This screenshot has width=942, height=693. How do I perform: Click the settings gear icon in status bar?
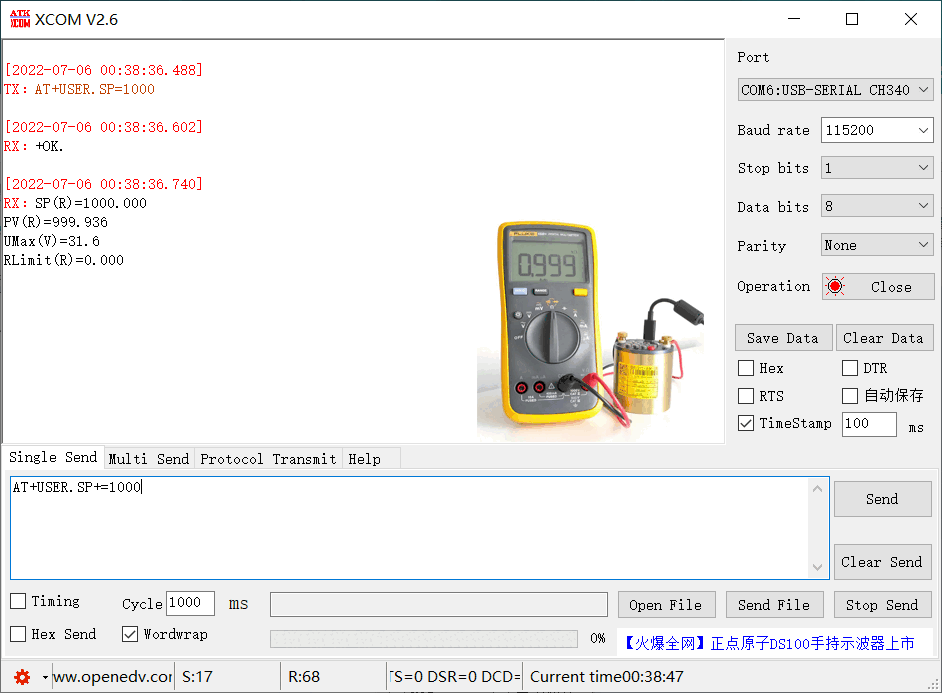coord(22,677)
